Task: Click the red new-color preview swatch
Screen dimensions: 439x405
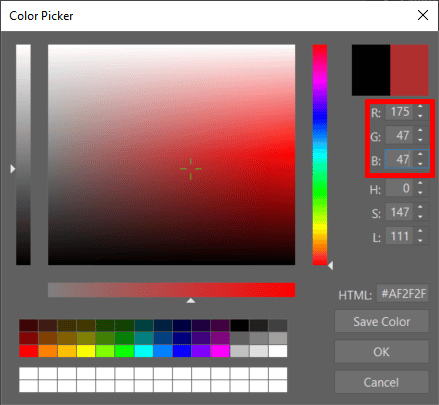Action: point(409,70)
